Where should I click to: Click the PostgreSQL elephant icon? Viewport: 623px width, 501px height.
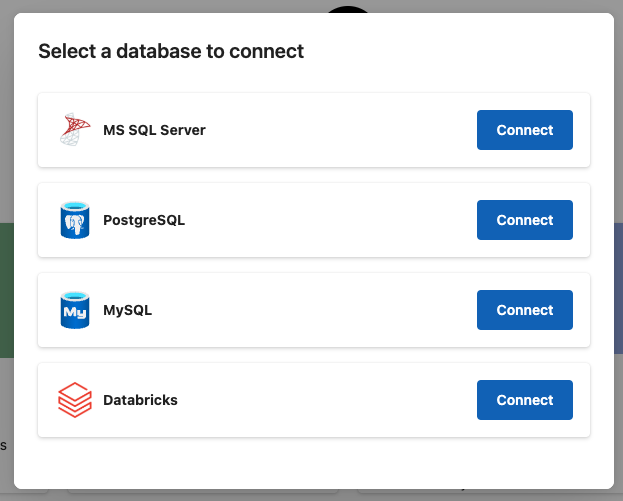click(x=75, y=220)
